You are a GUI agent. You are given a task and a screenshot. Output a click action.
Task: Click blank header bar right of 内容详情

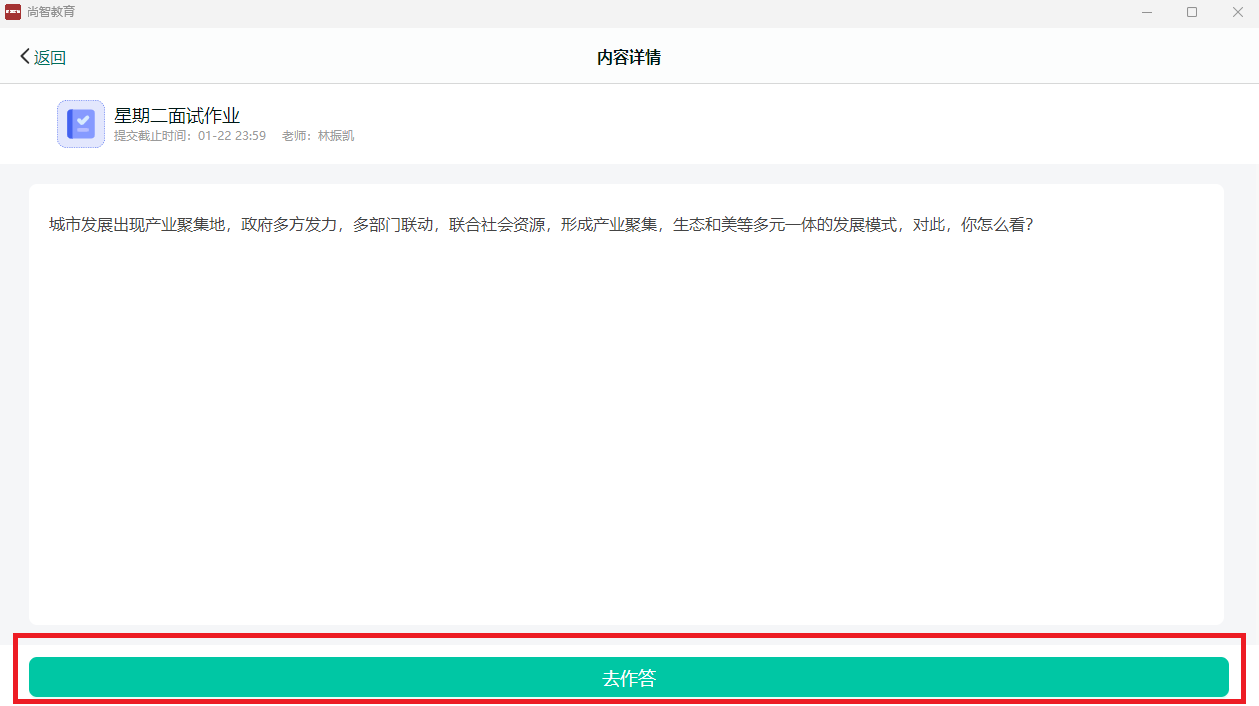coord(950,58)
